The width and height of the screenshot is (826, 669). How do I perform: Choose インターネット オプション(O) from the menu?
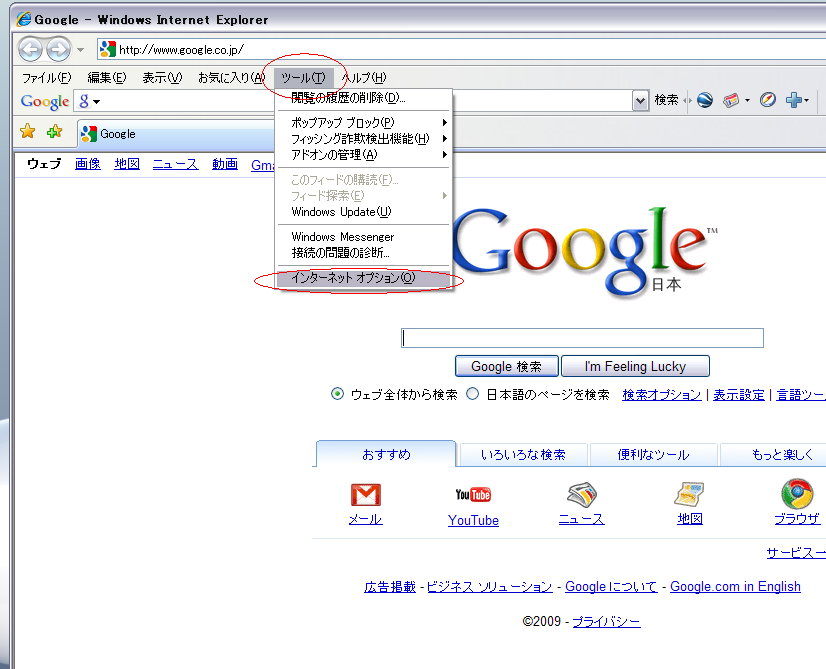[x=363, y=278]
